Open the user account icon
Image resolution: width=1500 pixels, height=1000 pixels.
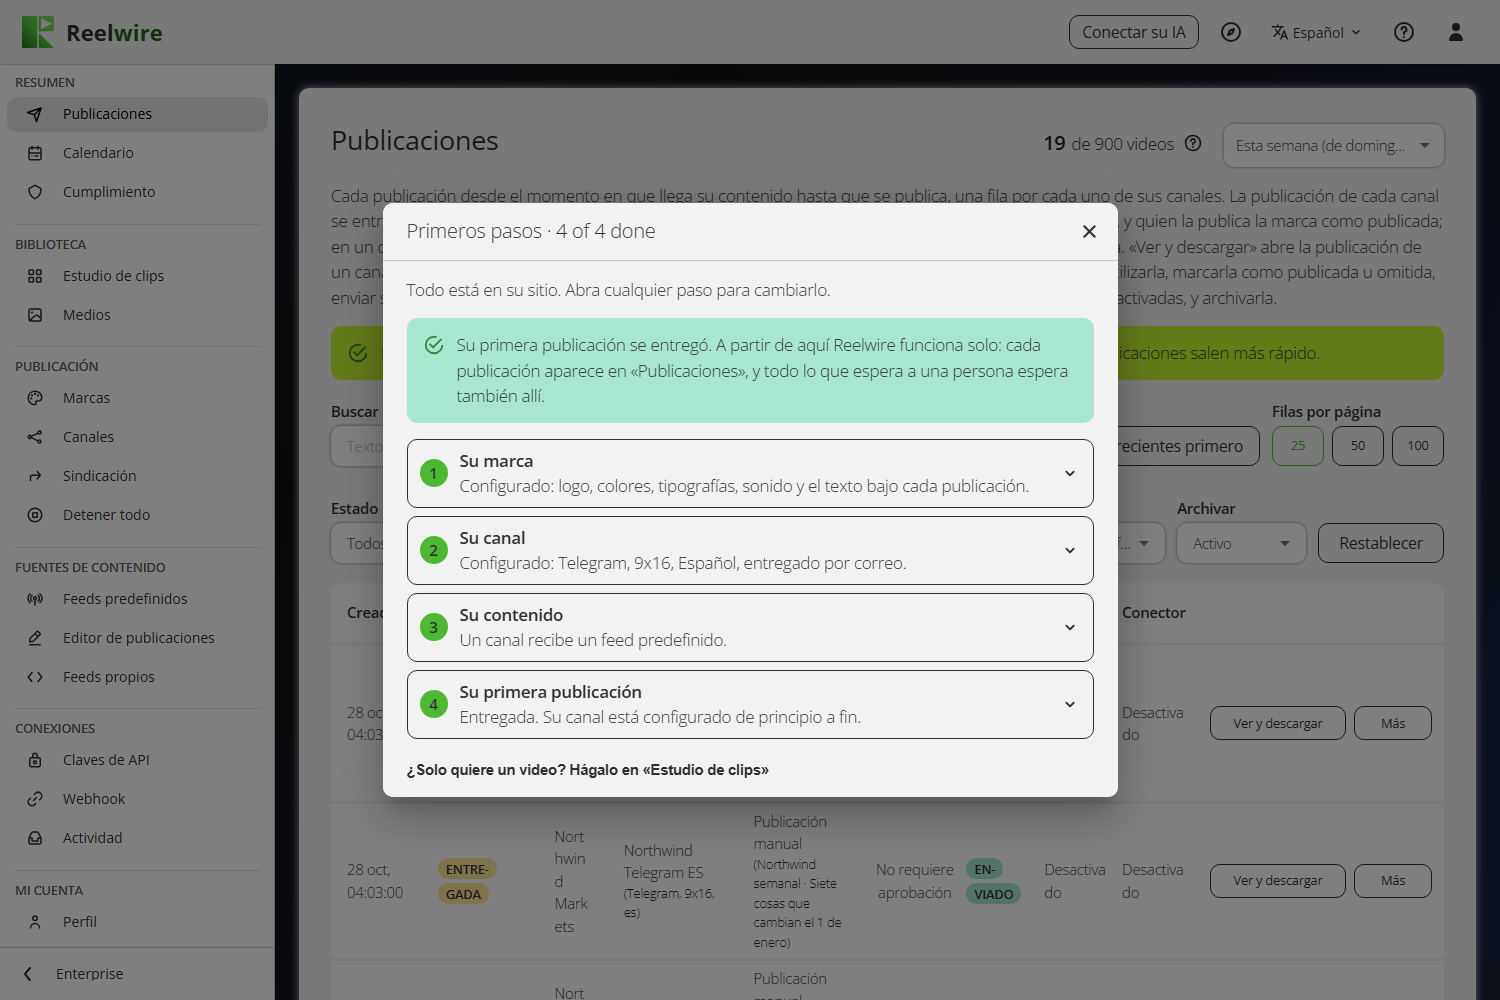pyautogui.click(x=1456, y=32)
